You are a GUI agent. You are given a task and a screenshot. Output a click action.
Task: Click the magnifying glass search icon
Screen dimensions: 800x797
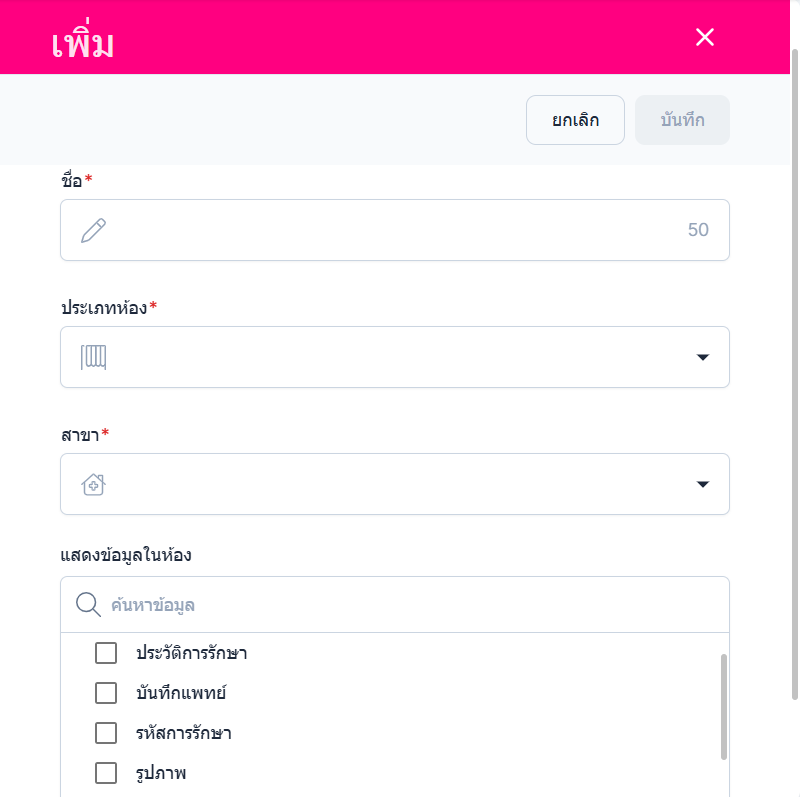tap(89, 605)
